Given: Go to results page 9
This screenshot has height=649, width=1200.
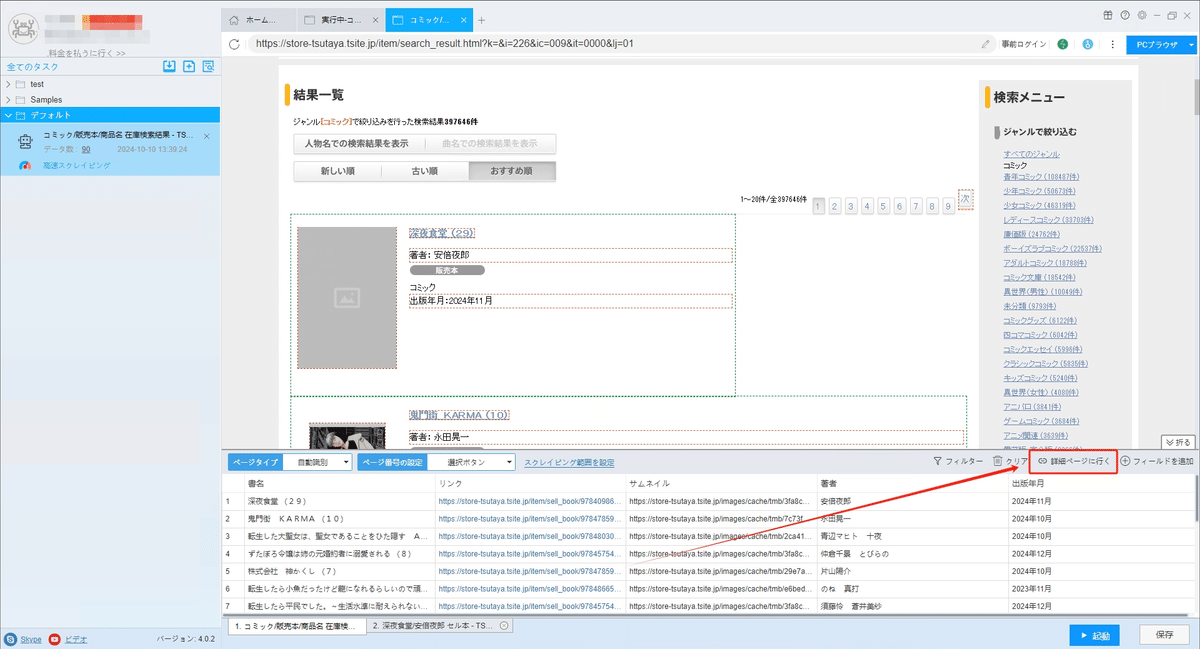Looking at the screenshot, I should click(947, 206).
